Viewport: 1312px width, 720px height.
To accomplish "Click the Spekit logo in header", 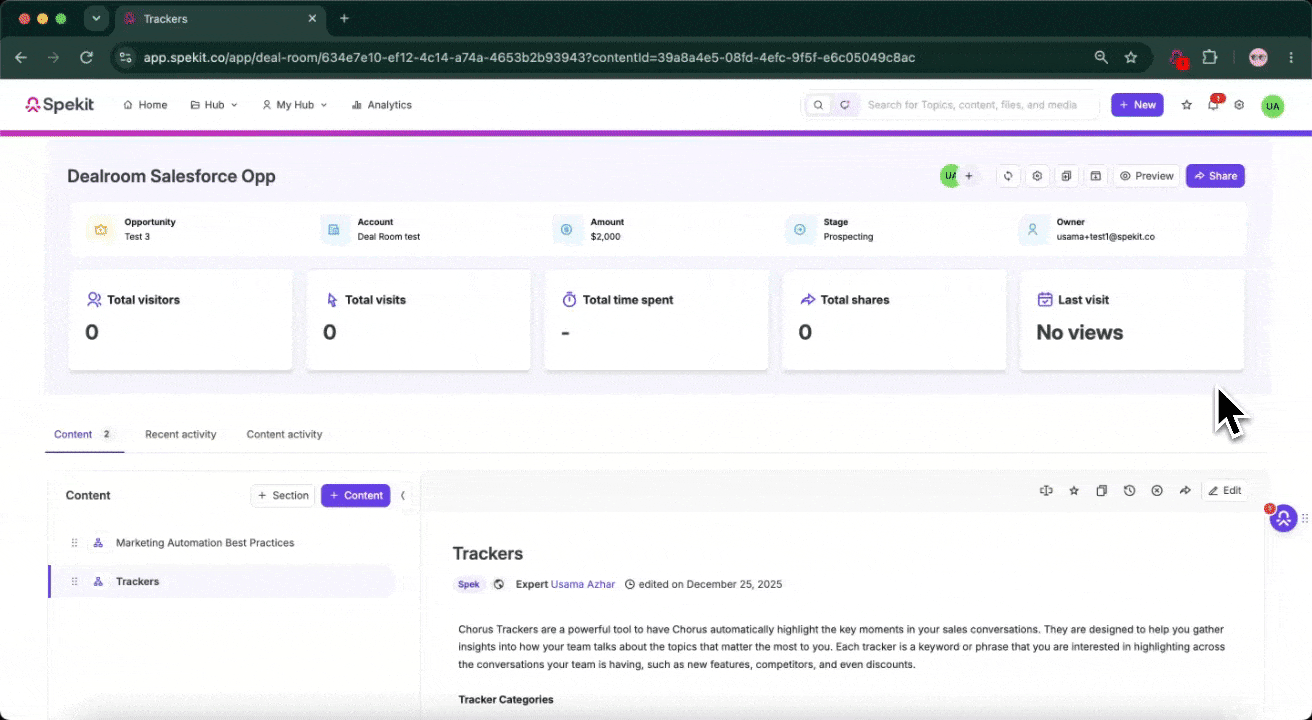I will (x=60, y=105).
